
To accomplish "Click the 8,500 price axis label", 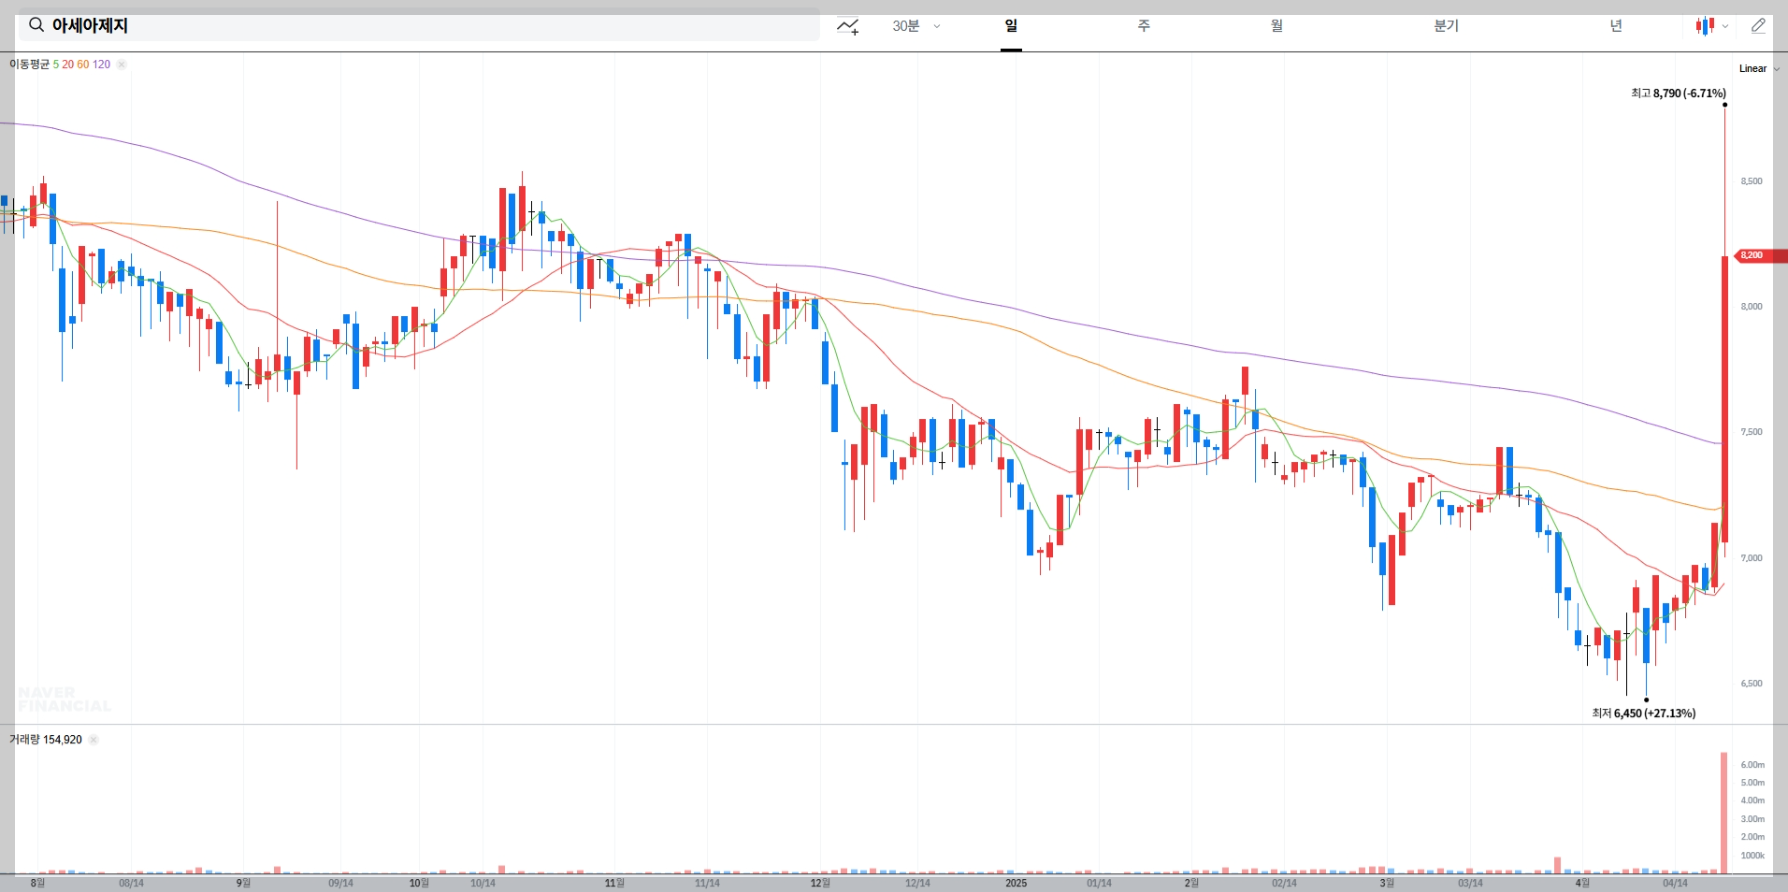I will click(x=1751, y=182).
